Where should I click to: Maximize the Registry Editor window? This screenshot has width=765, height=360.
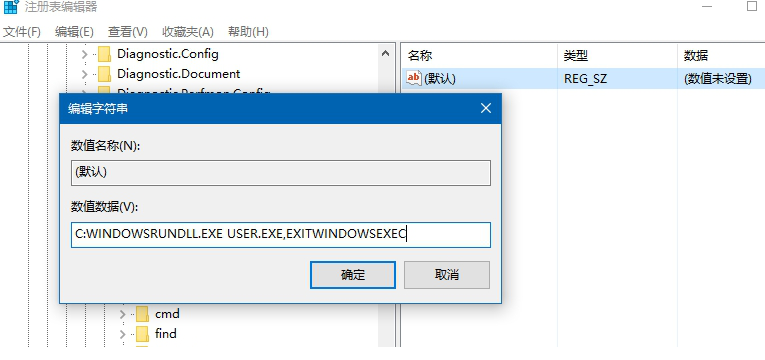coord(751,6)
